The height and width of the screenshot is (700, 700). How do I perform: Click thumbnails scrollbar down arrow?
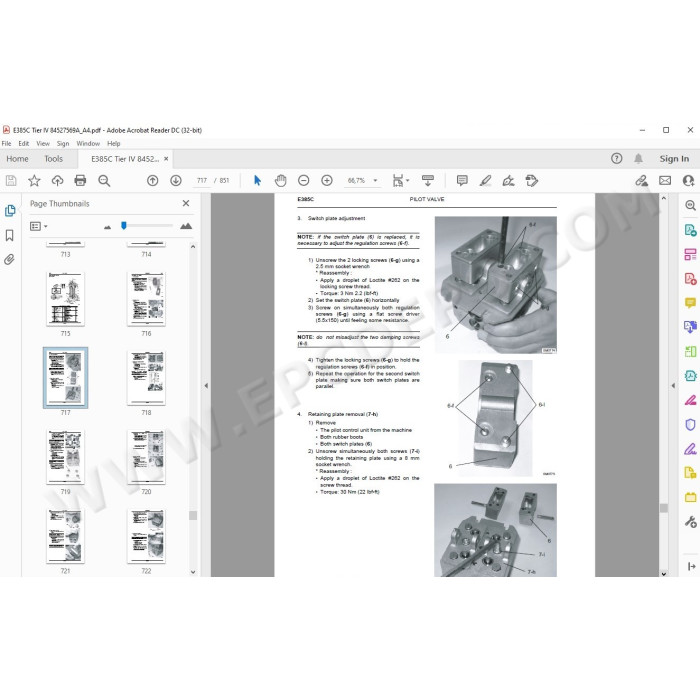click(193, 571)
